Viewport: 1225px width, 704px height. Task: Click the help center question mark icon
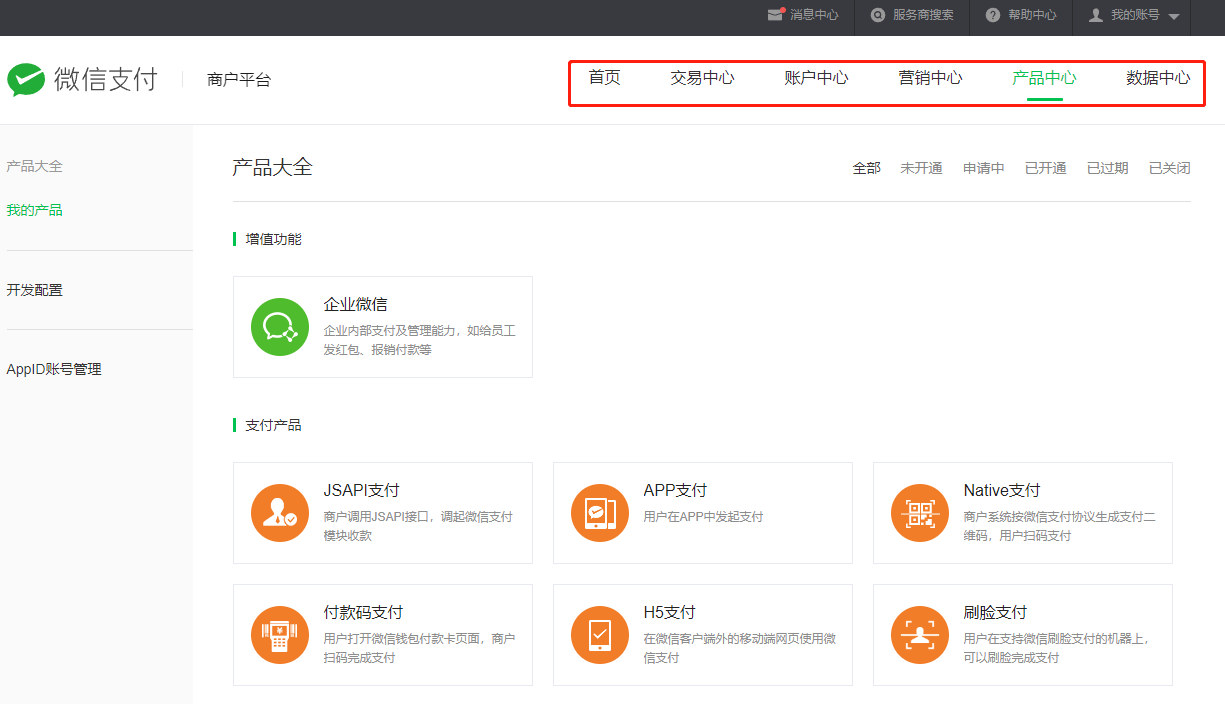click(x=993, y=15)
